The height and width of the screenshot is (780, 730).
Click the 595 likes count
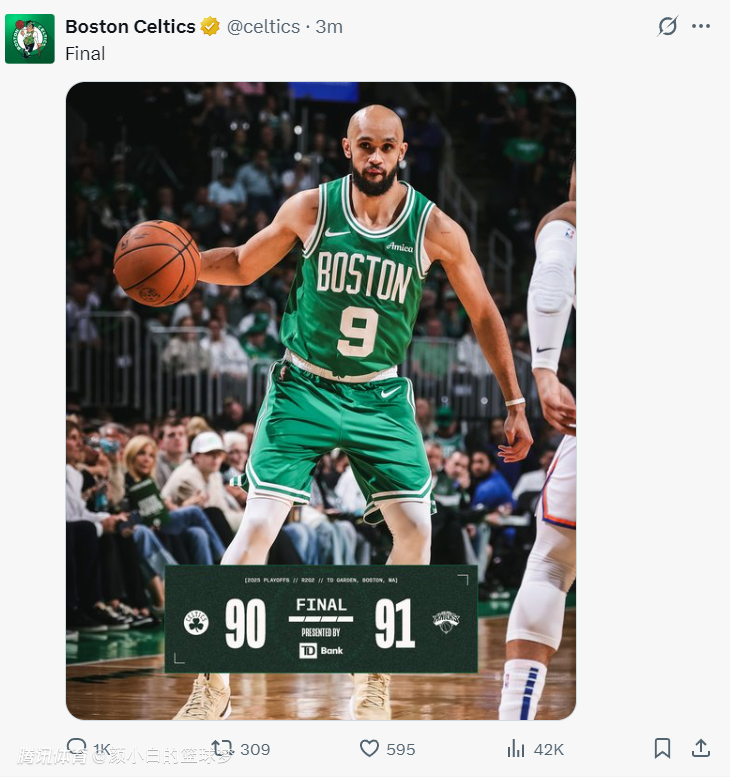click(400, 749)
